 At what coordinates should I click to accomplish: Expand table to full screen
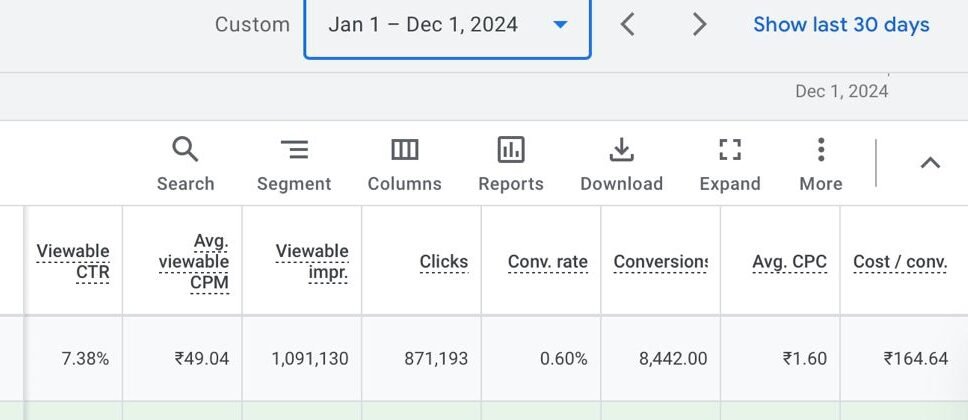[730, 150]
